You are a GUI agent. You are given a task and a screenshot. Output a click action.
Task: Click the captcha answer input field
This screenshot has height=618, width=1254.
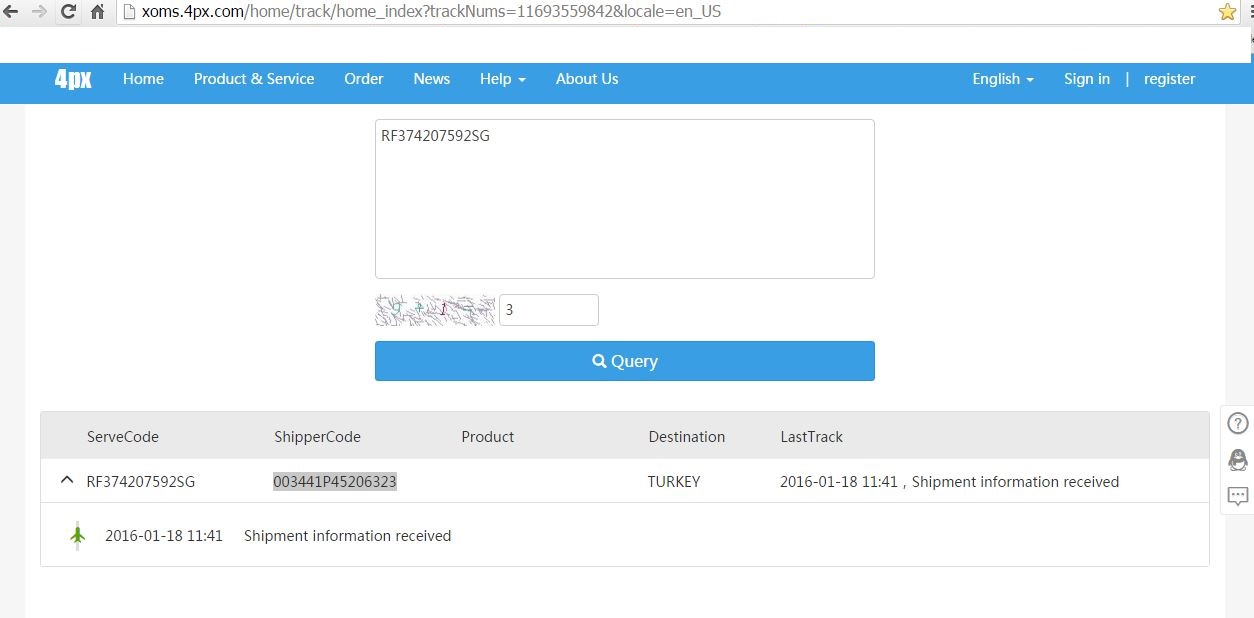click(x=548, y=310)
